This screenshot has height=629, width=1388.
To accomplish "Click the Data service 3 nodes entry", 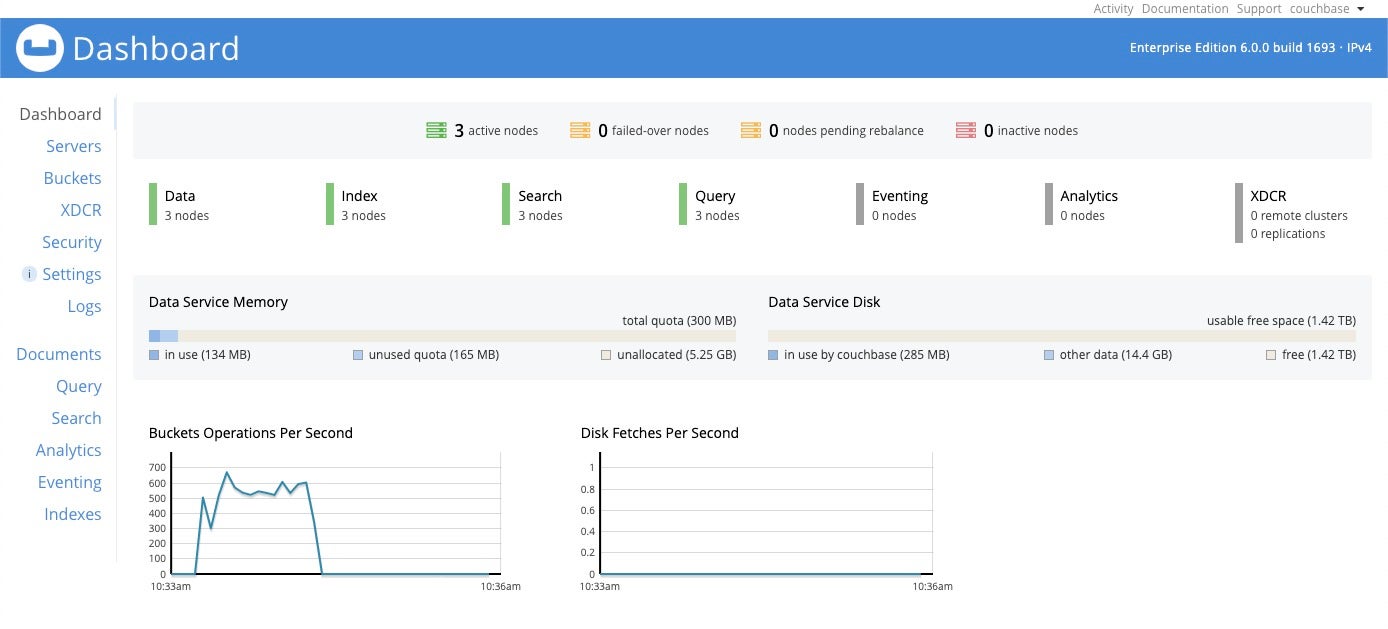I will tap(180, 205).
